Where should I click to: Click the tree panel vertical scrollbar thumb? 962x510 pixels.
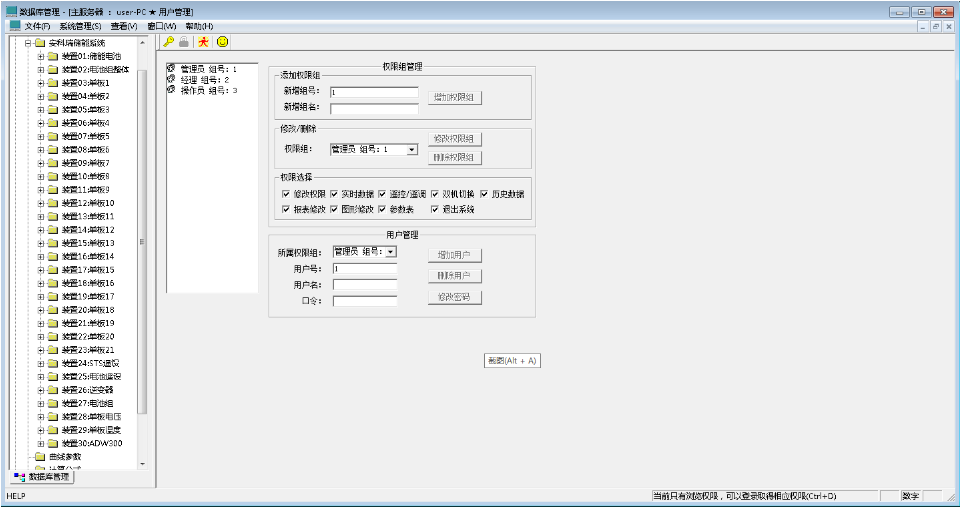pos(142,242)
